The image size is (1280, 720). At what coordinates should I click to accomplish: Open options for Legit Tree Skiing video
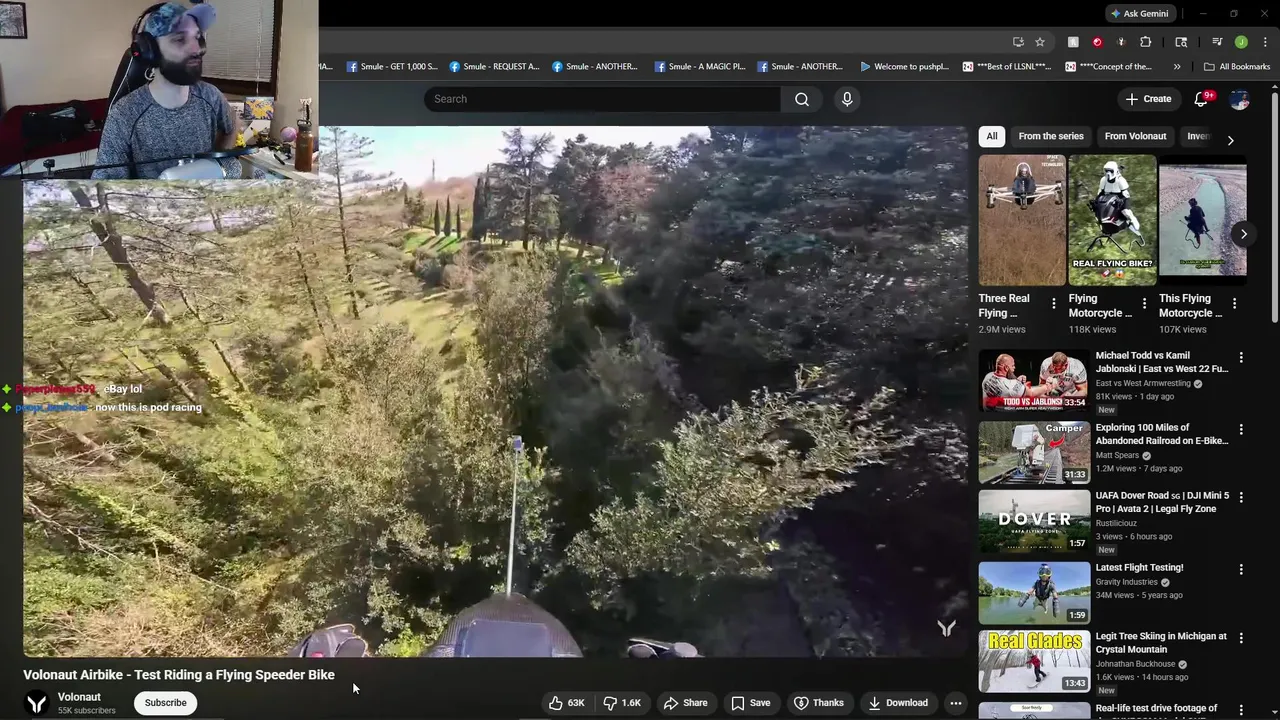click(x=1241, y=637)
